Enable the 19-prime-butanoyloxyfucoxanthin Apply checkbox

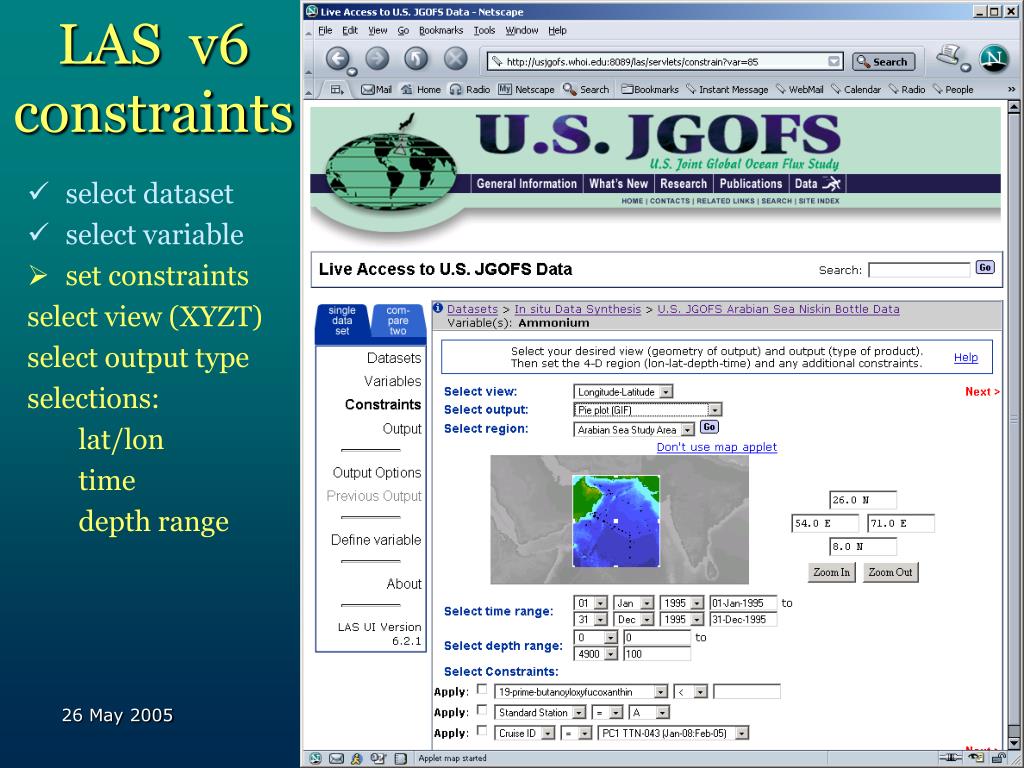pos(482,689)
